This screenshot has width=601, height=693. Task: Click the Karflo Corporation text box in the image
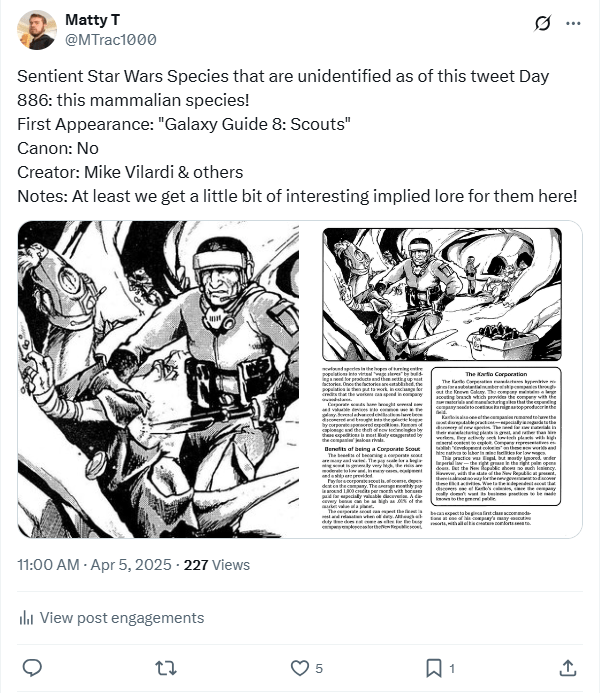point(496,436)
